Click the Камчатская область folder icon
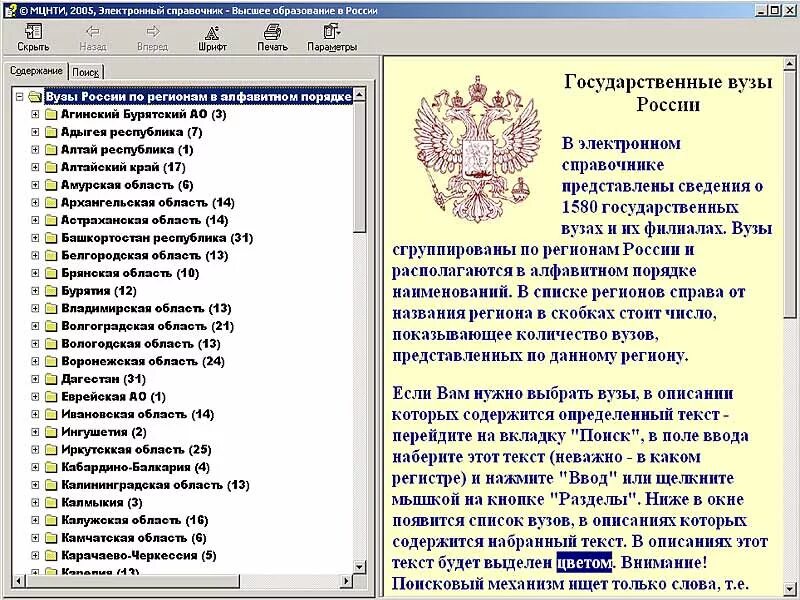 click(x=51, y=538)
